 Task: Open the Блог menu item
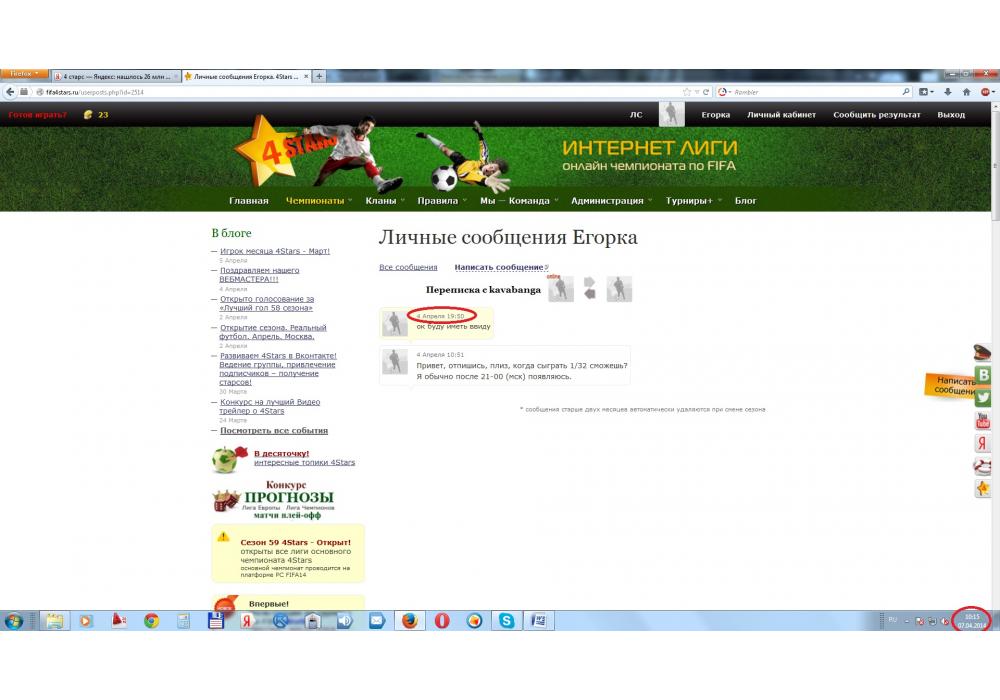point(746,201)
